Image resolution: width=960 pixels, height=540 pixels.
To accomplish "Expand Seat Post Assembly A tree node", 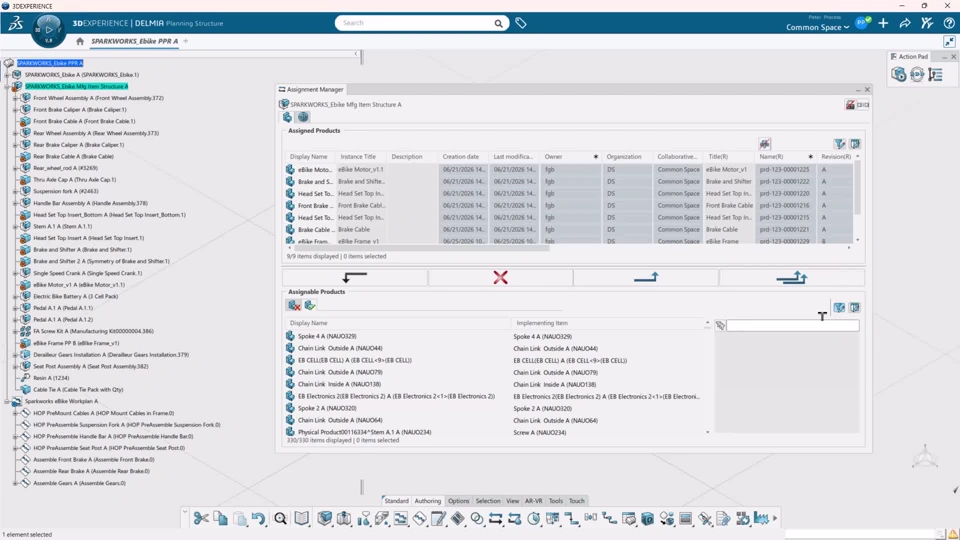I will [16, 366].
